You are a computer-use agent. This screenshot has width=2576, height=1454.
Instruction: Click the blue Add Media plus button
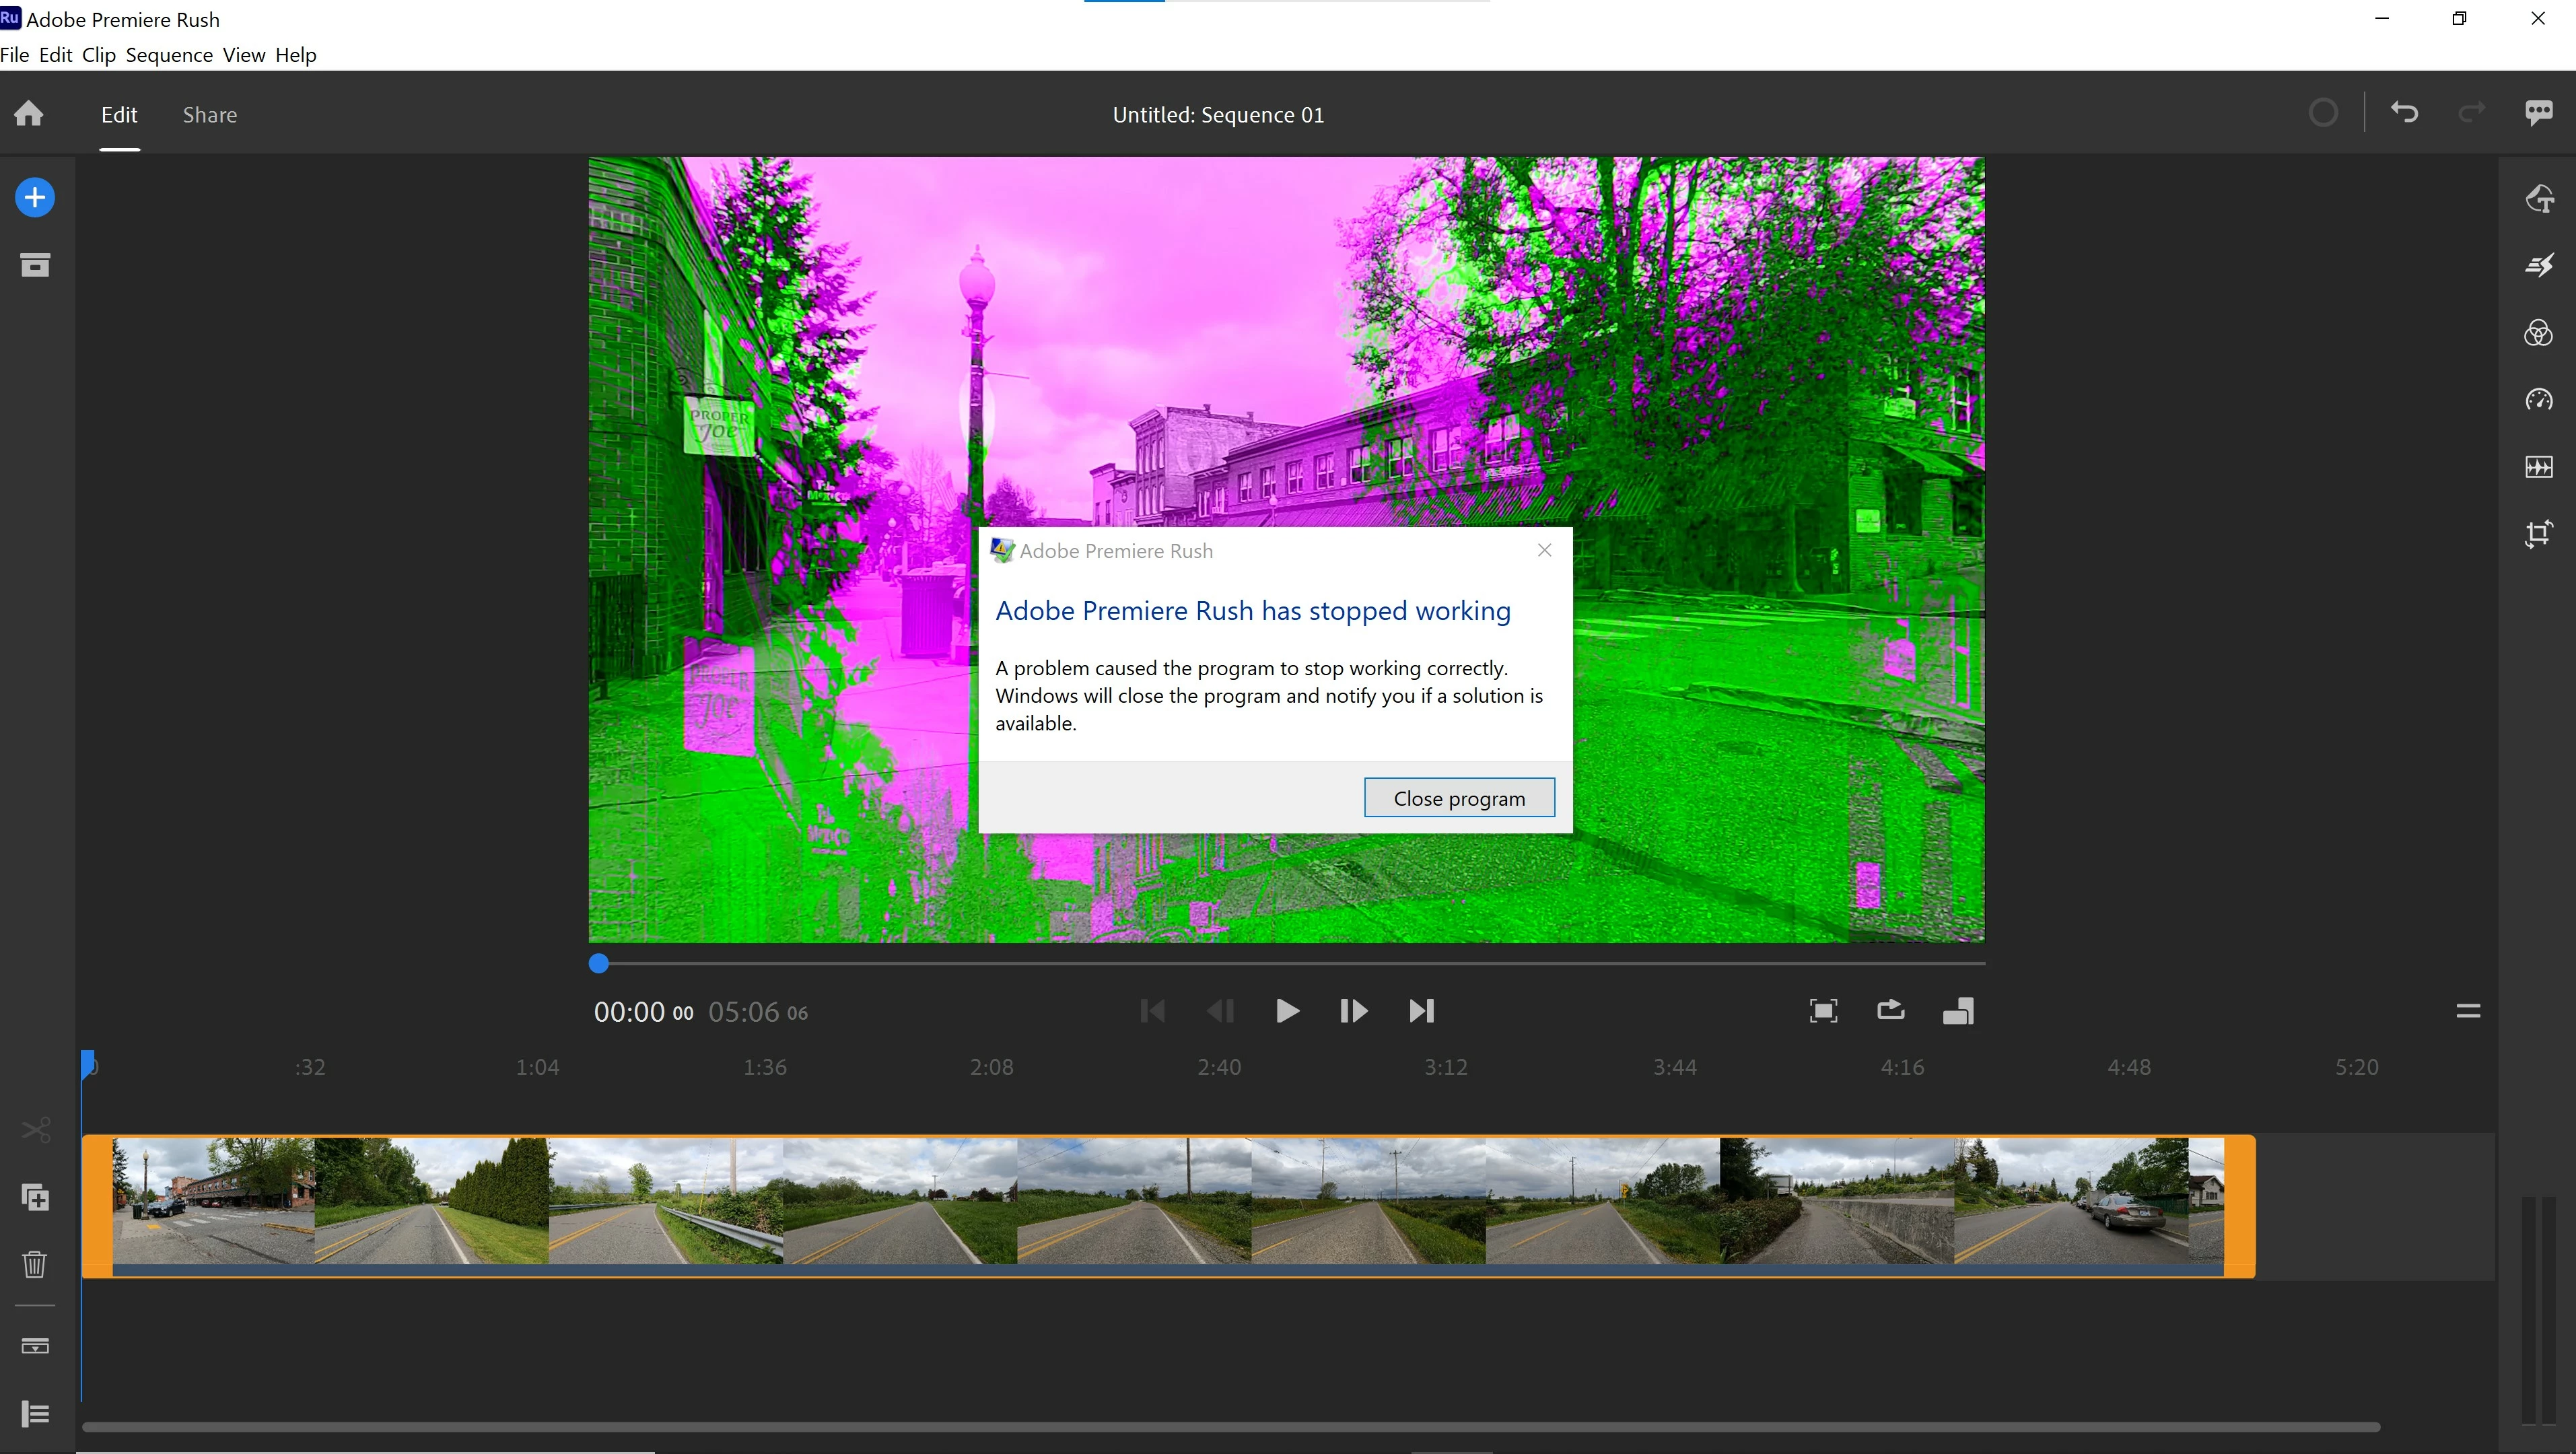pos(35,197)
